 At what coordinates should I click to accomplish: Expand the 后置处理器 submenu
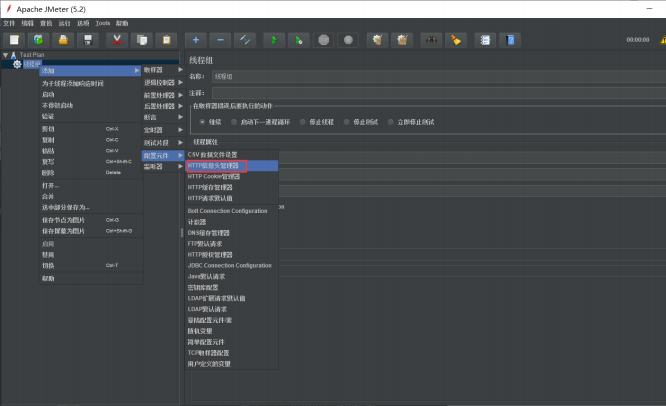click(163, 106)
